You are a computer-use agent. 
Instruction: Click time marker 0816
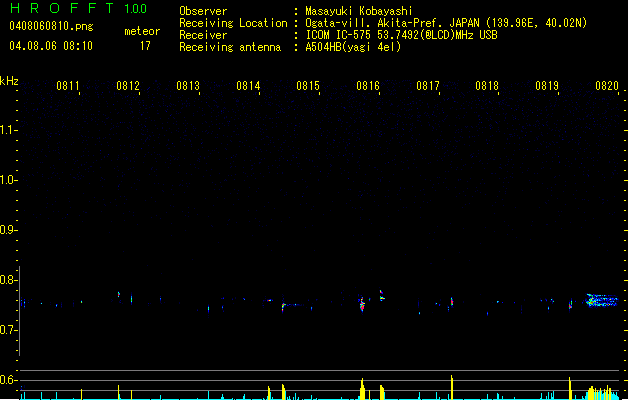tap(368, 86)
